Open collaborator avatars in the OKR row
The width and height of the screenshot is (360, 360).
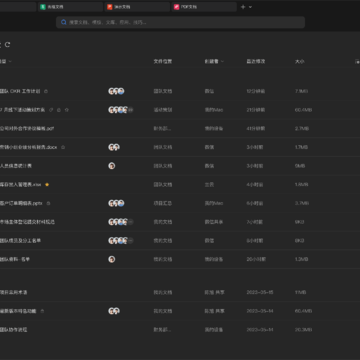tap(116, 91)
